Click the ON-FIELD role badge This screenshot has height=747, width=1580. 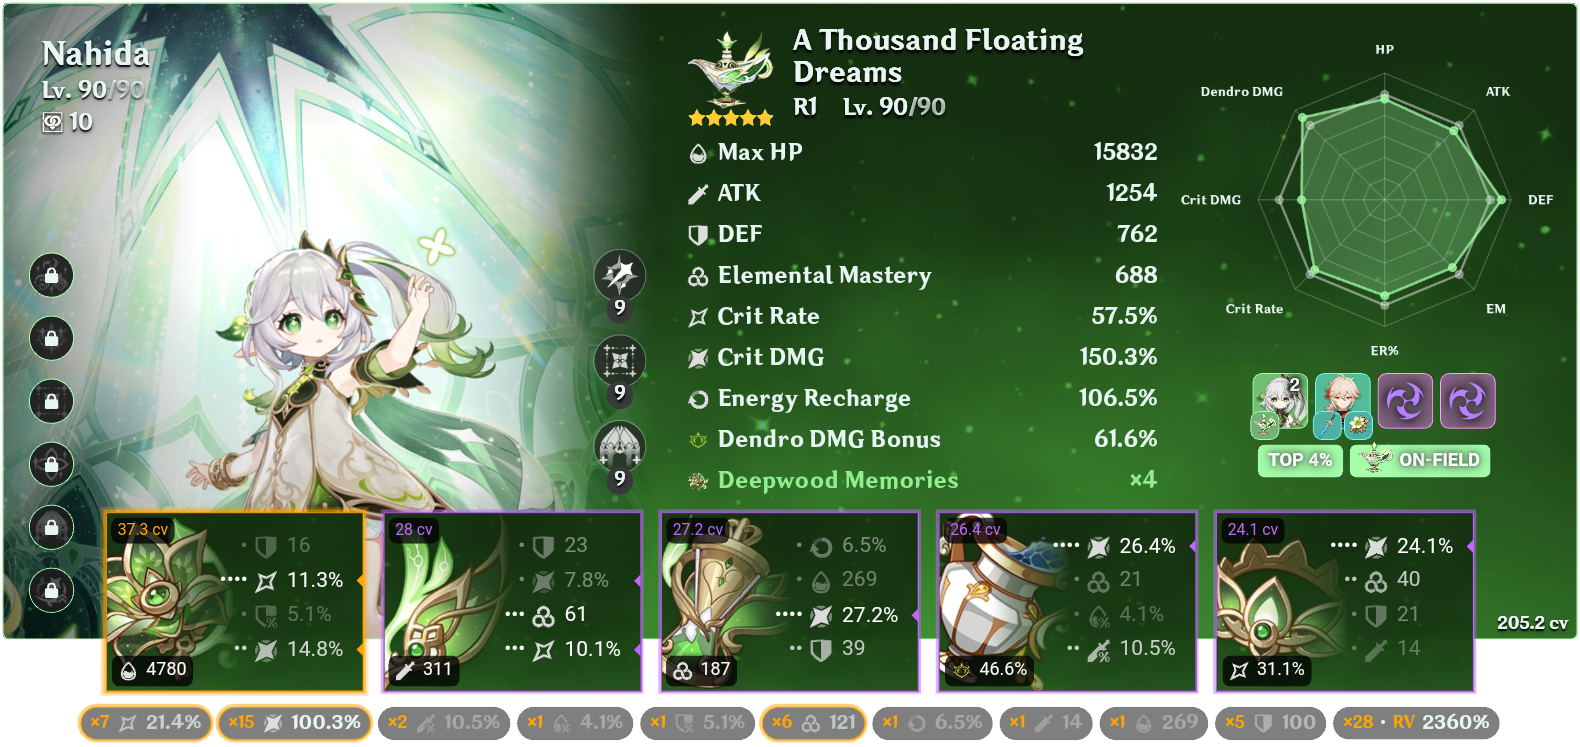click(x=1420, y=460)
